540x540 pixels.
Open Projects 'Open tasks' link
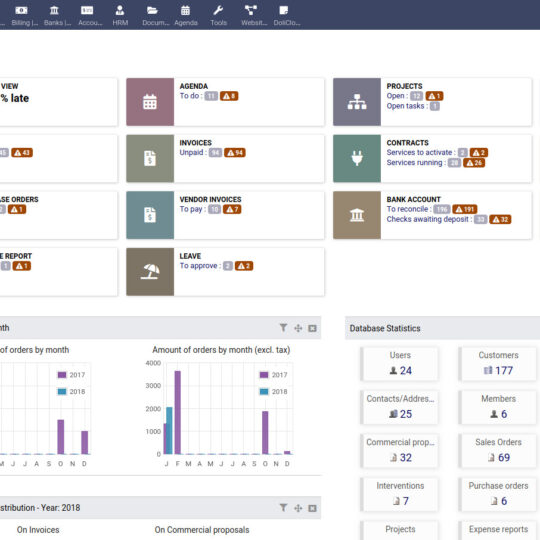(407, 106)
